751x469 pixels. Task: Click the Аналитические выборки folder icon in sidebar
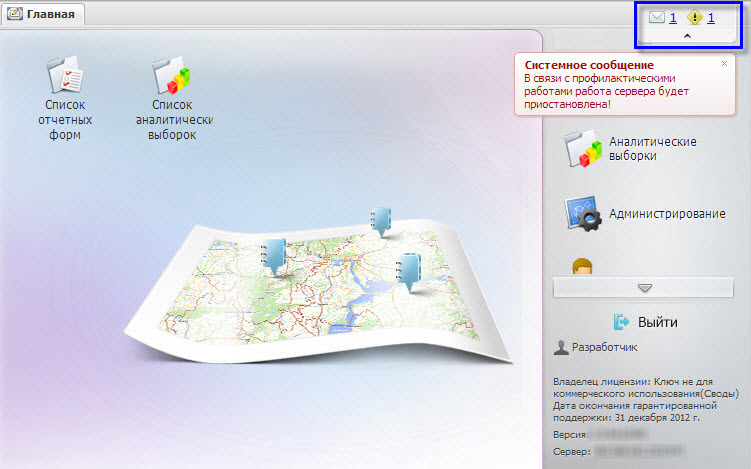pyautogui.click(x=582, y=149)
